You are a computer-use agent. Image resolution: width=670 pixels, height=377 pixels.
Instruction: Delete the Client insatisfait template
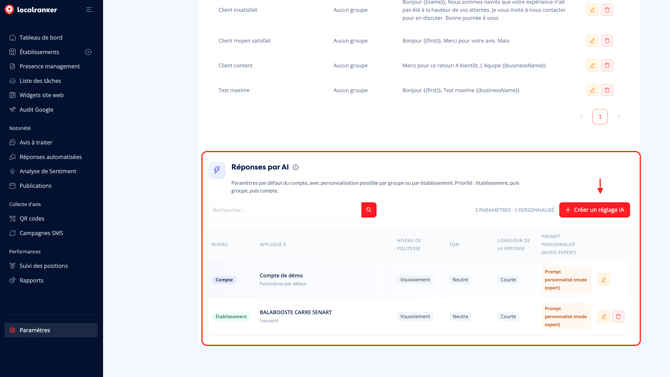tap(607, 10)
